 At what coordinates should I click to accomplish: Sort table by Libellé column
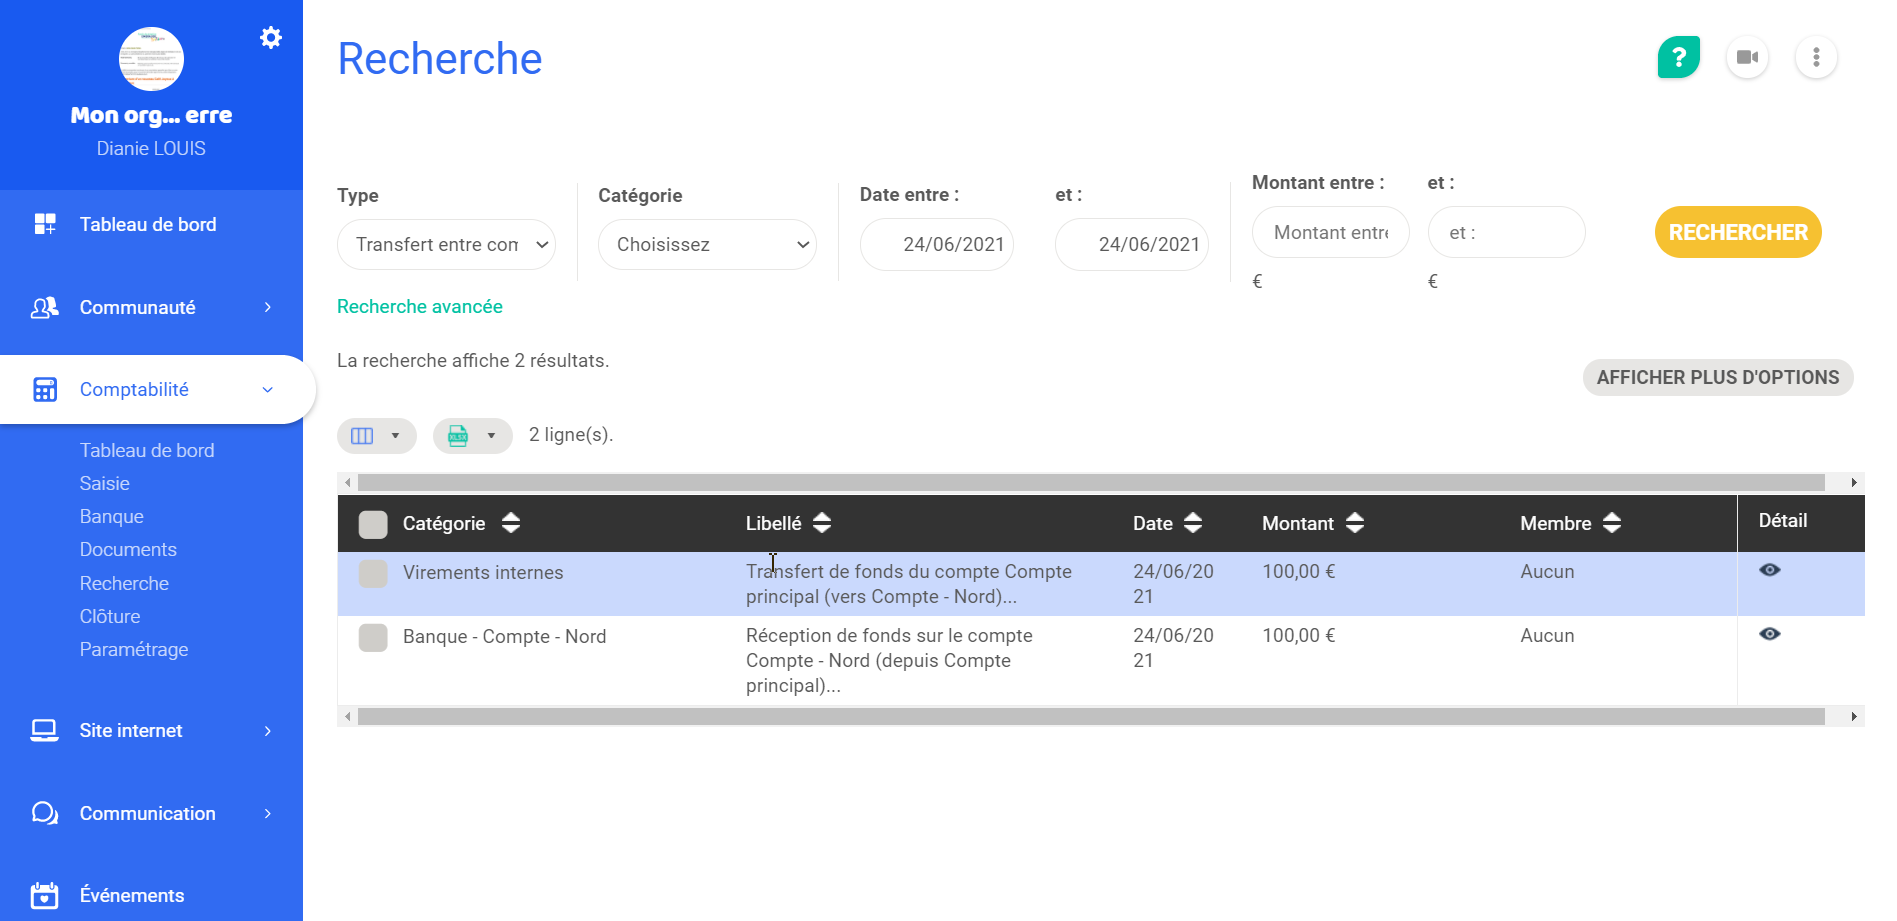(x=821, y=523)
